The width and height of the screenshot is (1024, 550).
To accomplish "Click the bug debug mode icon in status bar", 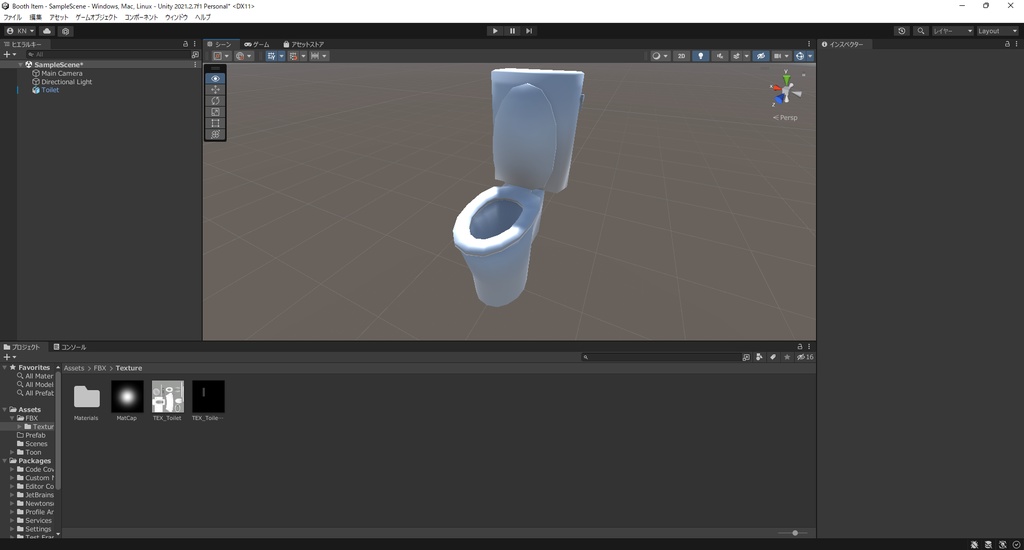I will coord(974,544).
